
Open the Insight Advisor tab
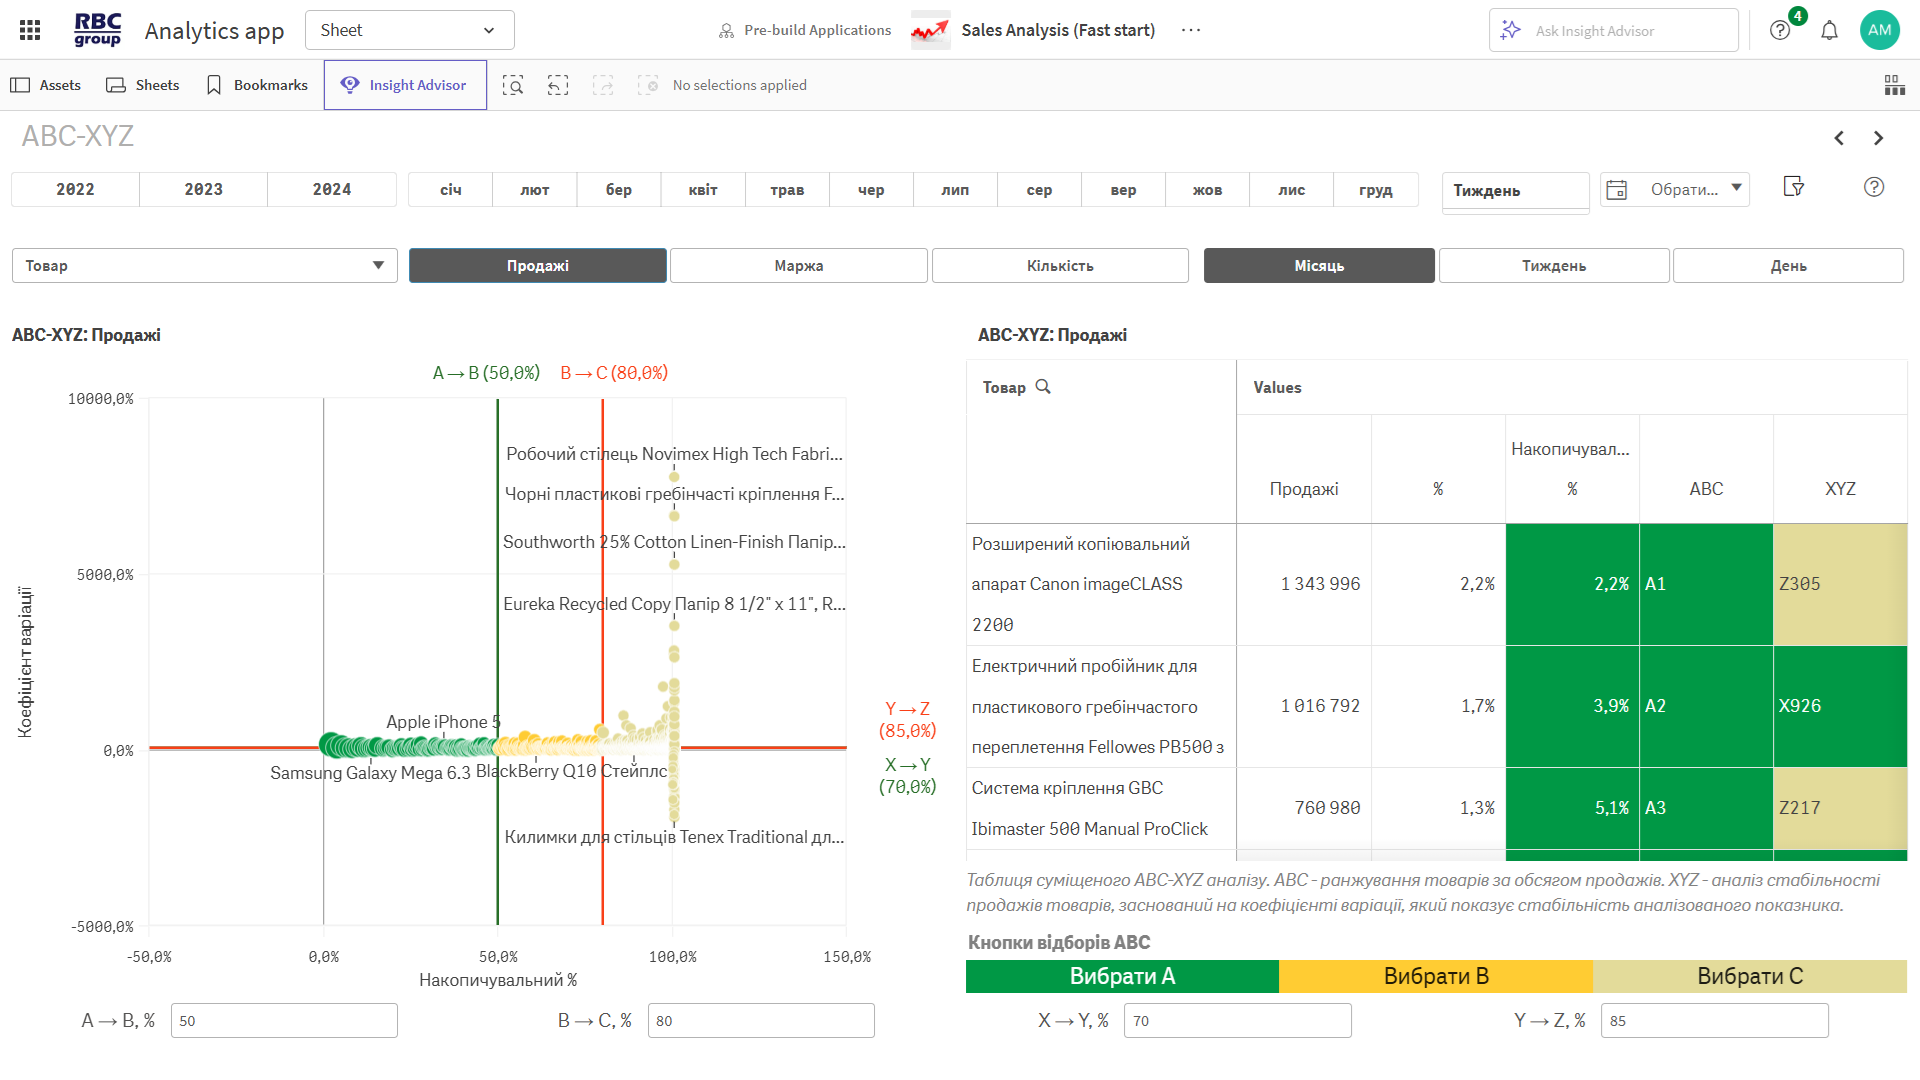(x=405, y=86)
